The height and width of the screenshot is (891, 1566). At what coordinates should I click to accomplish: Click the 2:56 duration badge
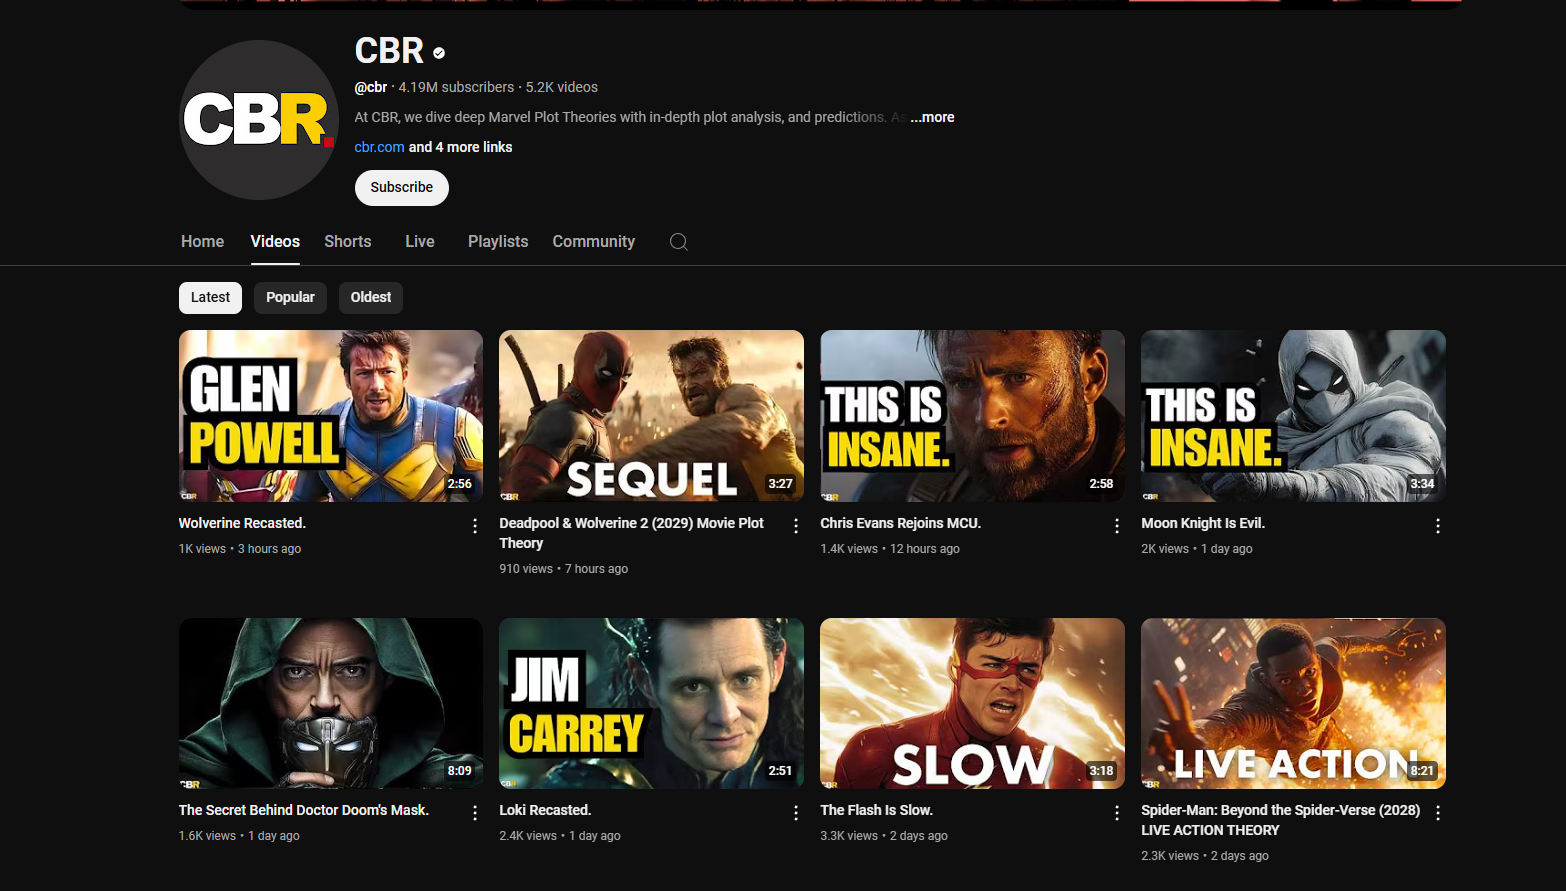coord(460,484)
